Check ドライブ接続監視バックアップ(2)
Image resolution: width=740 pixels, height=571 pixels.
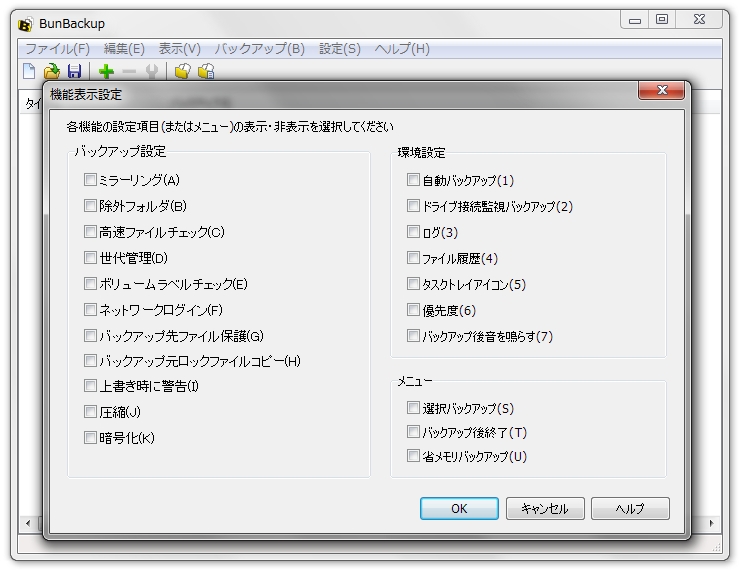pos(413,205)
